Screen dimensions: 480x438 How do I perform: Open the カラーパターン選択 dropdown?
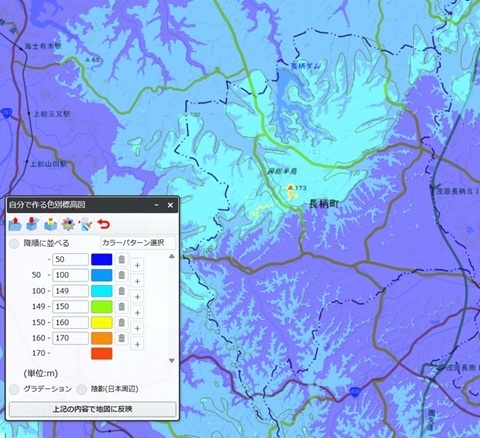[138, 243]
